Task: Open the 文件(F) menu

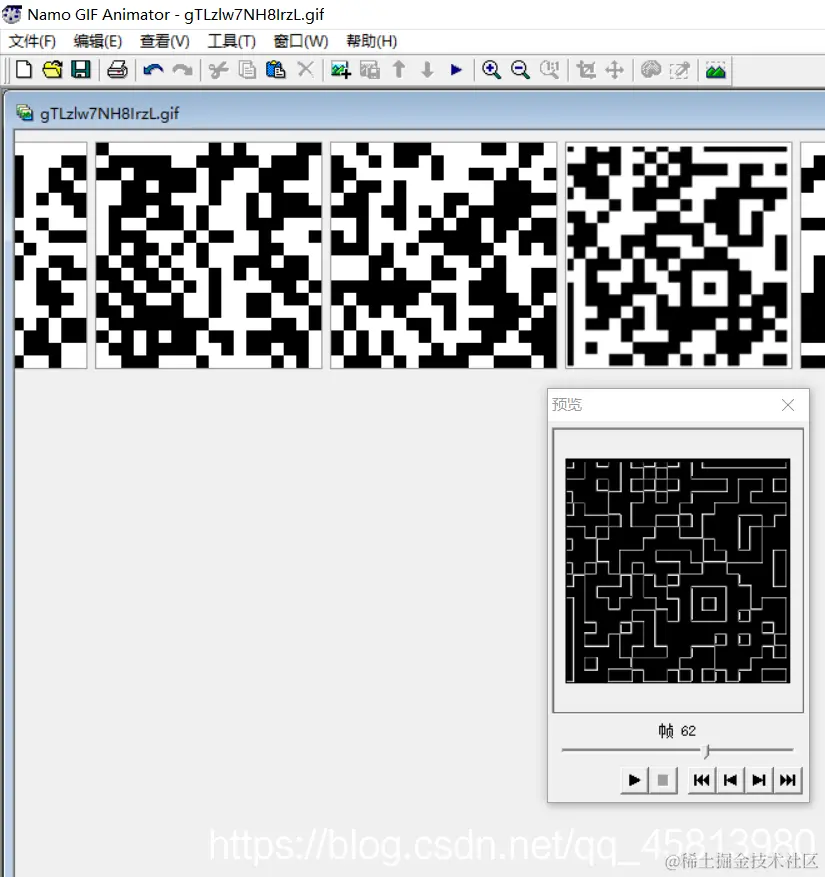Action: pos(32,41)
